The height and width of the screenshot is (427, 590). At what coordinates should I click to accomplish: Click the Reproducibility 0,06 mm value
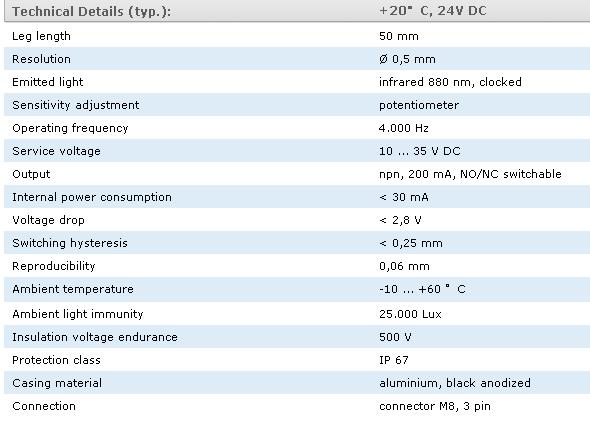pyautogui.click(x=404, y=266)
